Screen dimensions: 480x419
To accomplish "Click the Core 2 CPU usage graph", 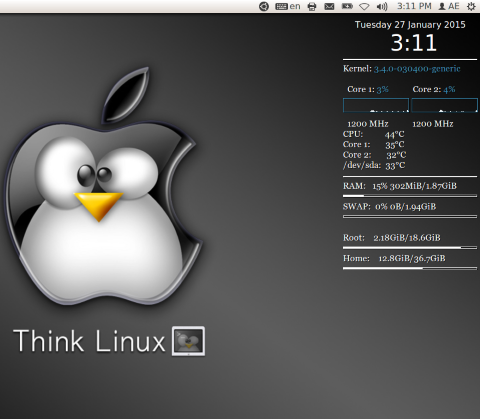I will (444, 105).
